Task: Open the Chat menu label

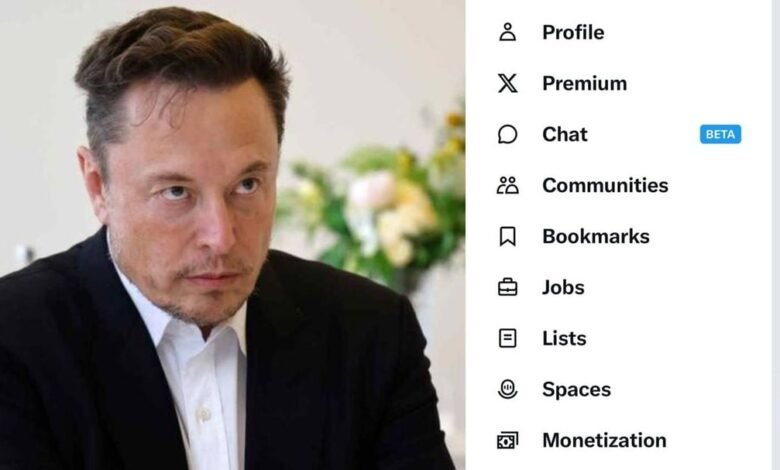Action: point(565,134)
